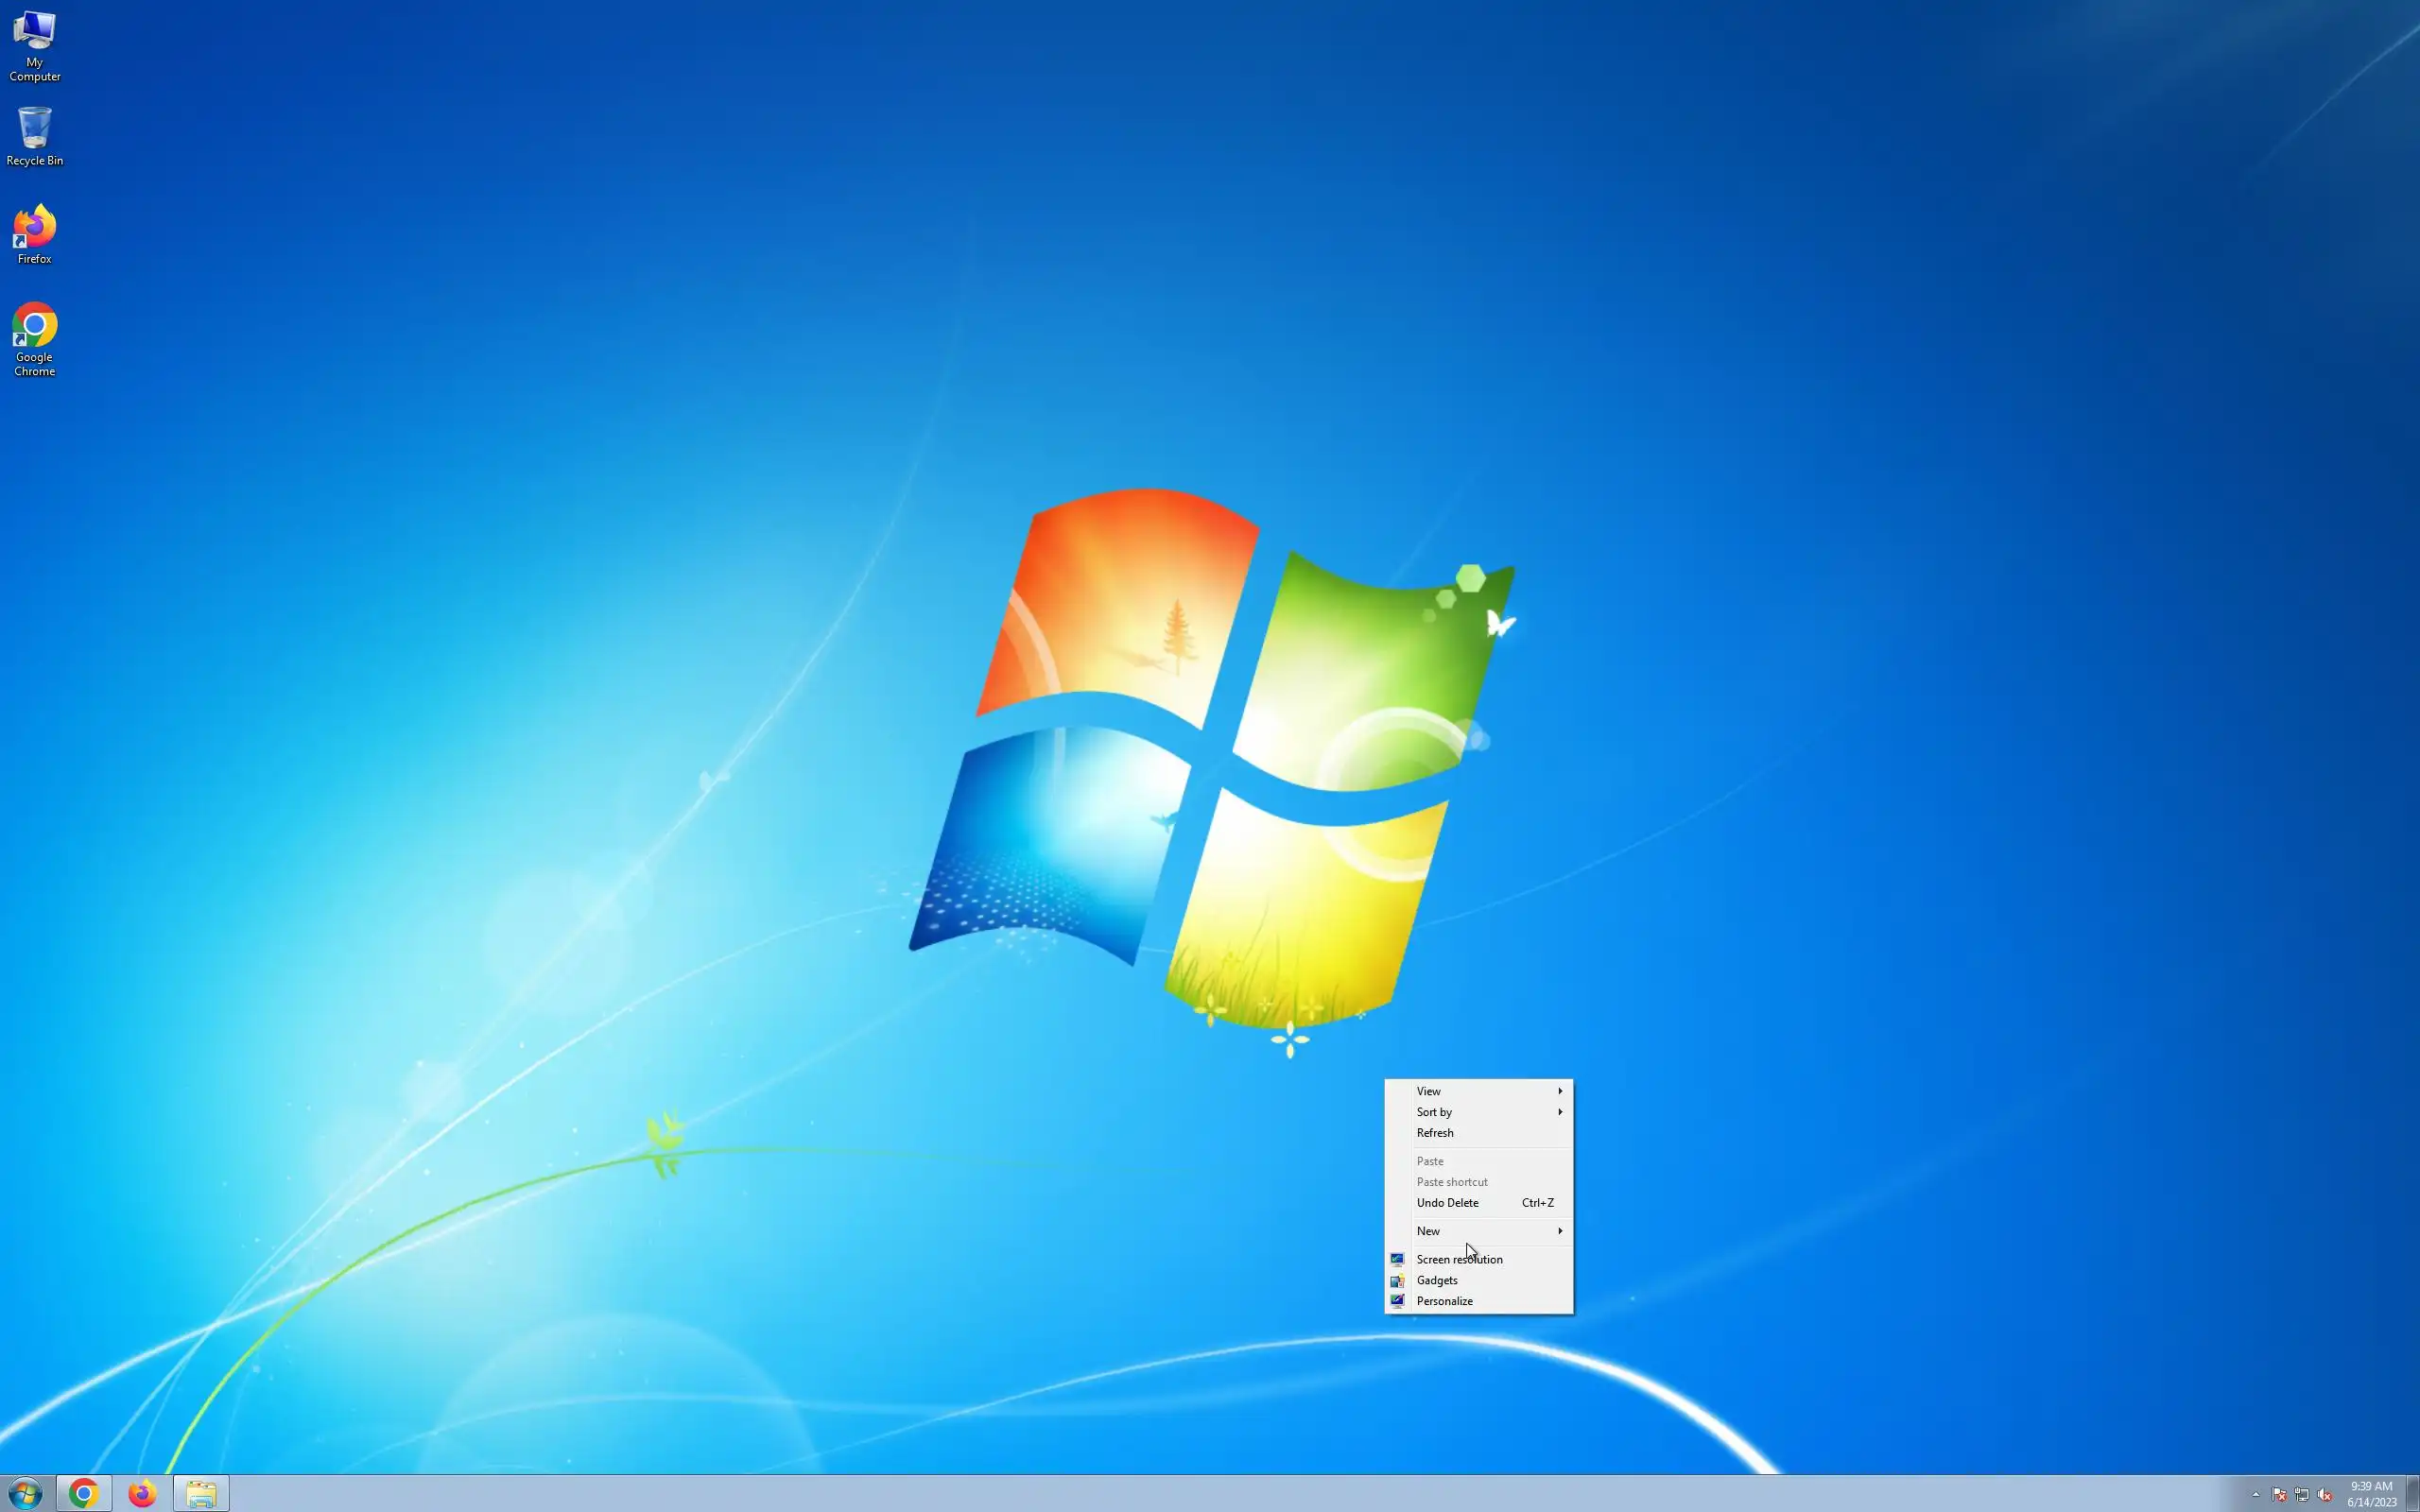Image resolution: width=2420 pixels, height=1512 pixels.
Task: Click the network tray icon
Action: (2302, 1495)
